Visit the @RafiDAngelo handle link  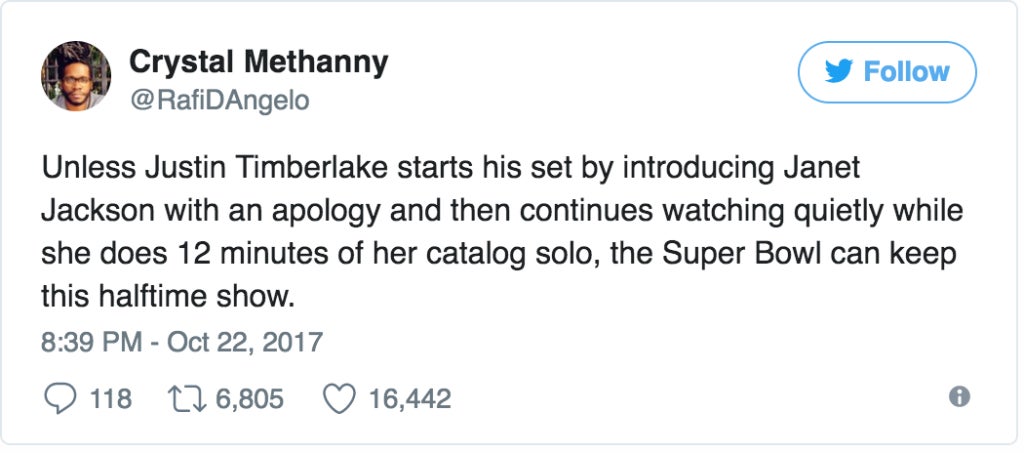pos(219,101)
